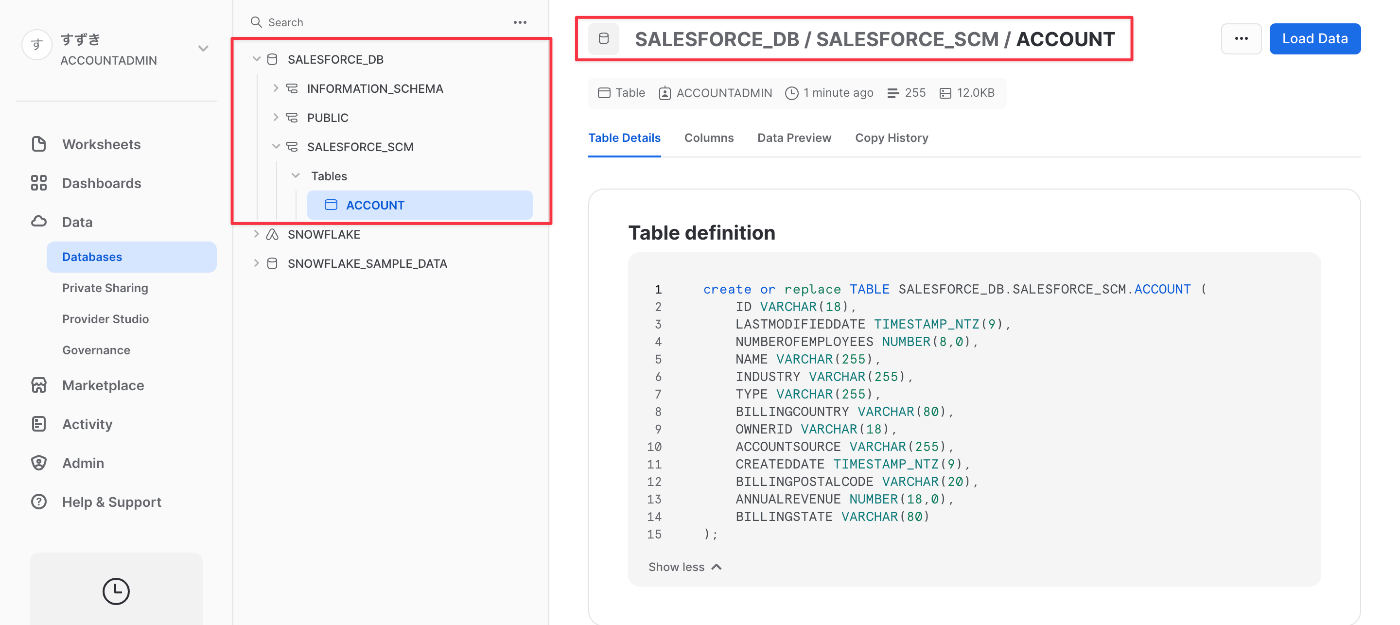Image resolution: width=1400 pixels, height=625 pixels.
Task: Expand the PUBLIC schema node
Action: coord(276,117)
